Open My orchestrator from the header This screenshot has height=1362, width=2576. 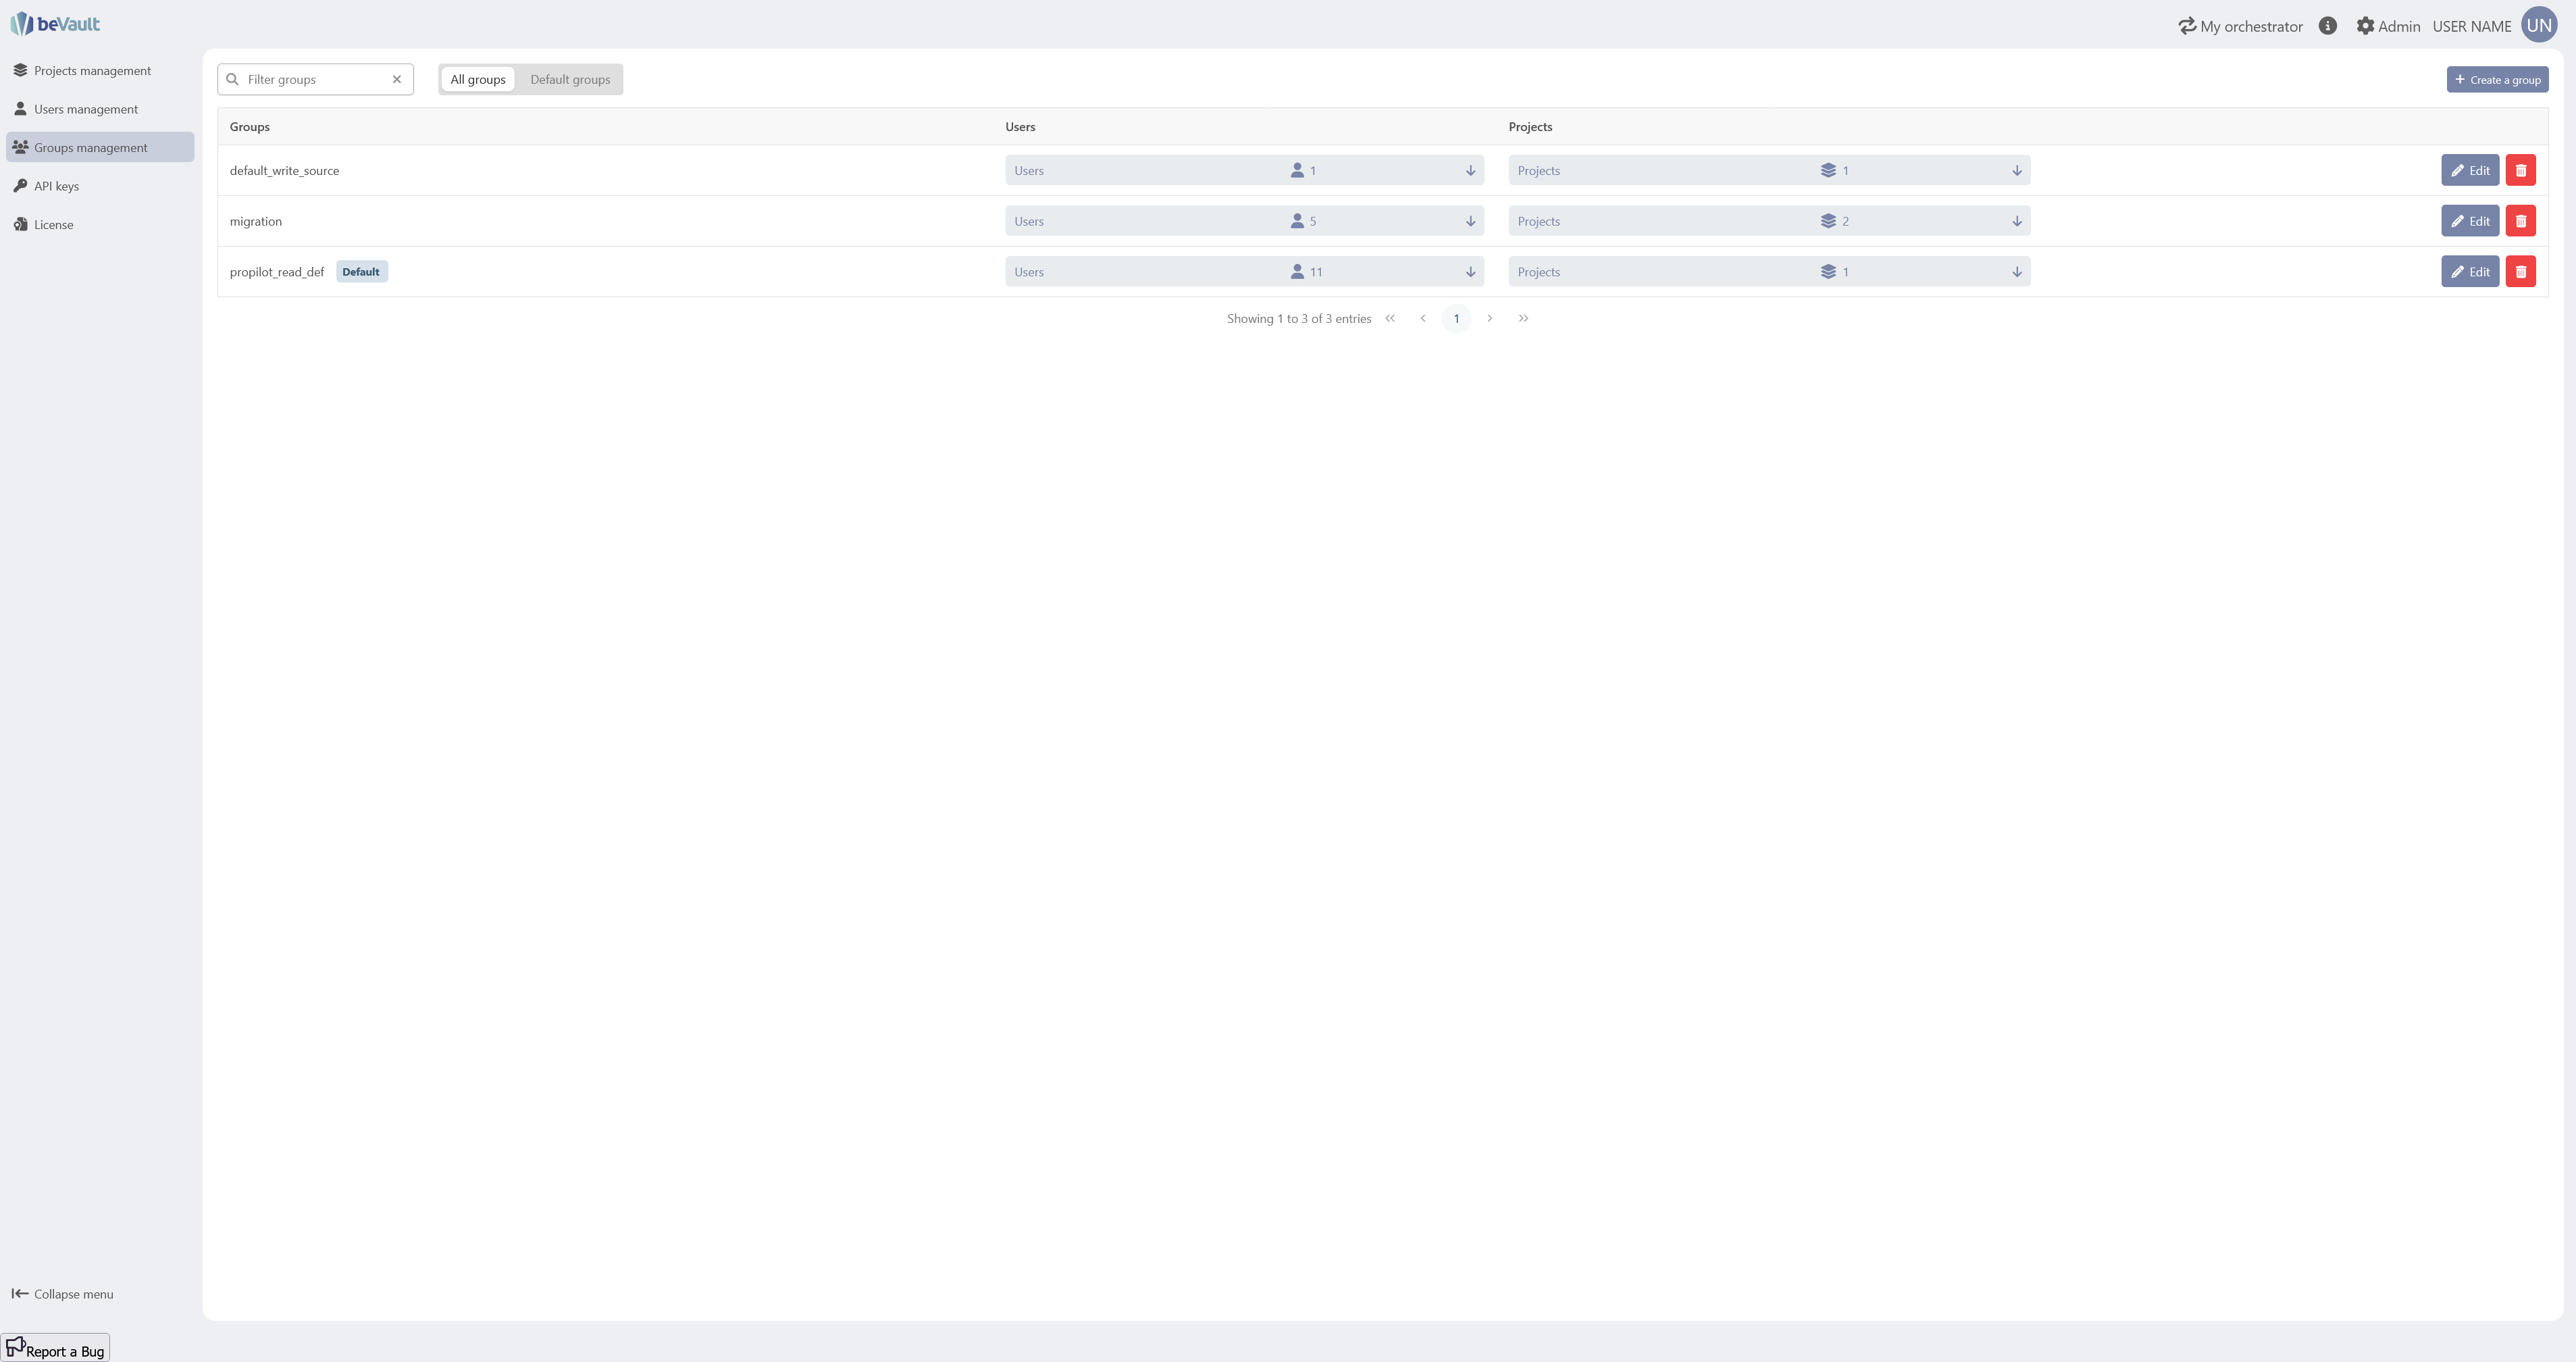coord(2240,26)
